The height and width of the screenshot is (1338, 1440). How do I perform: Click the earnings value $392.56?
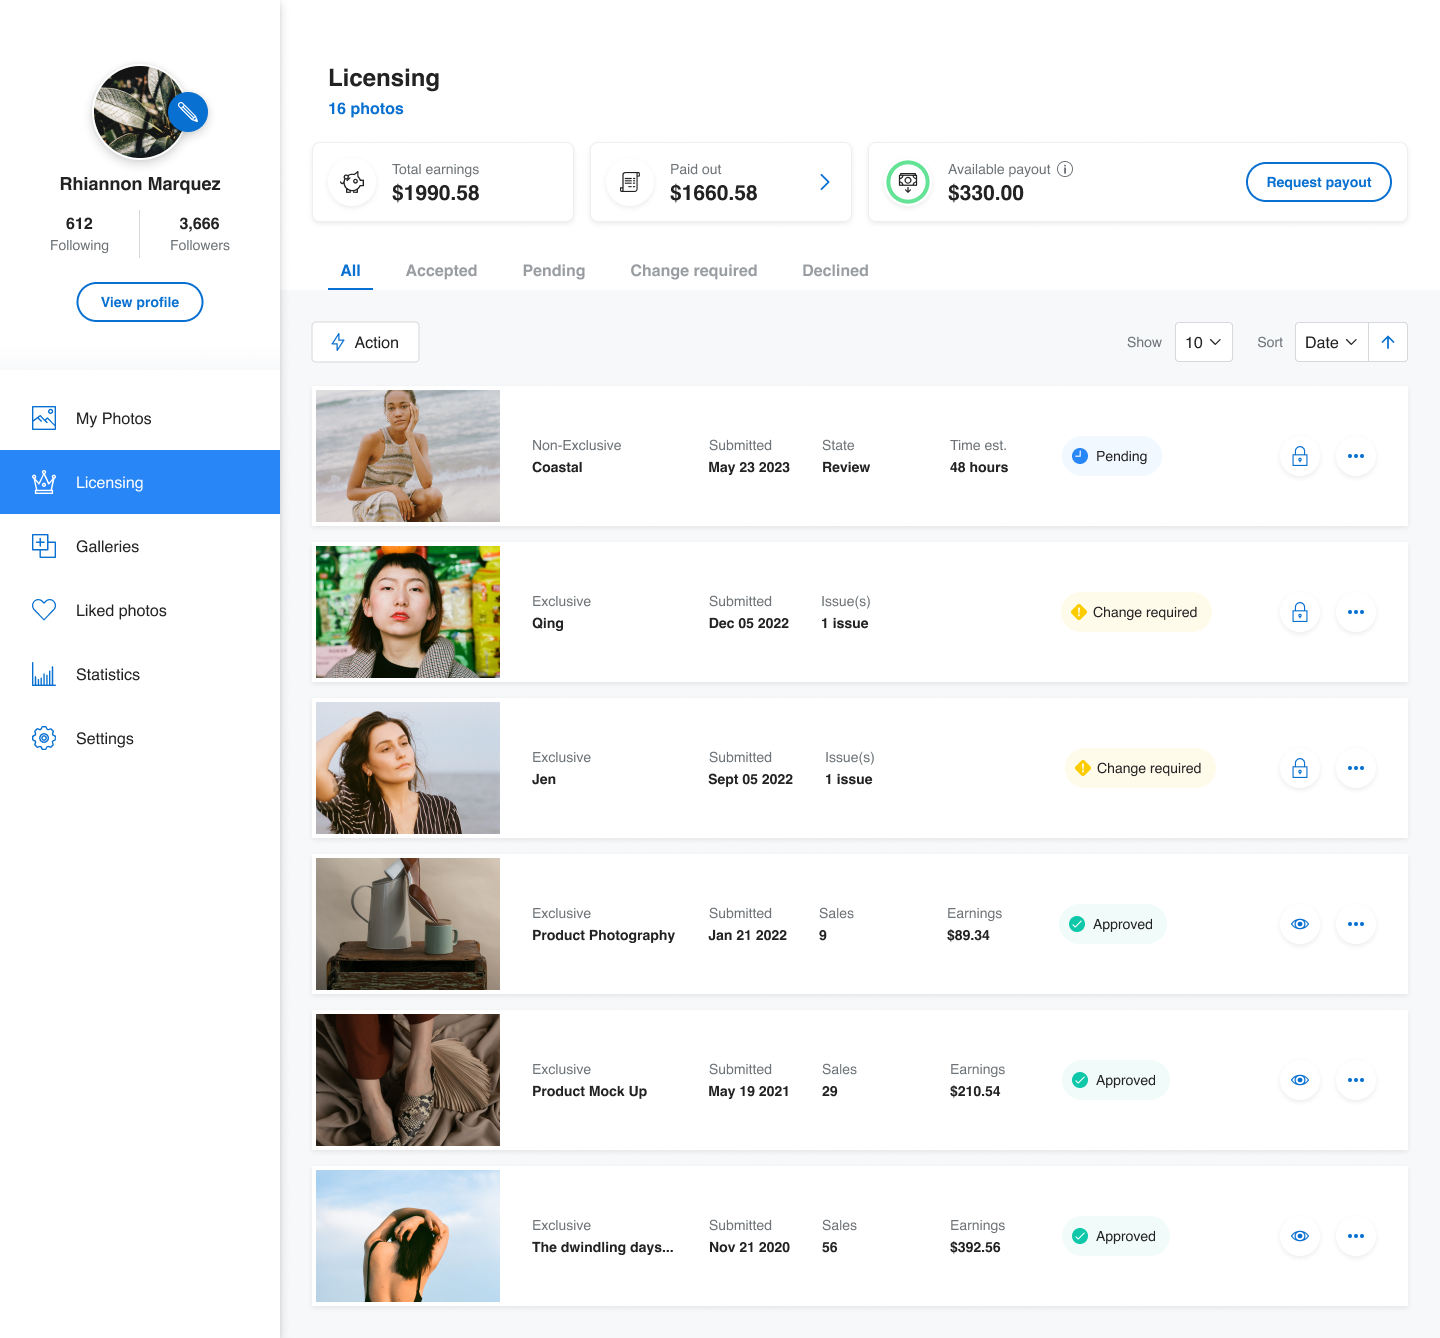coord(975,1247)
